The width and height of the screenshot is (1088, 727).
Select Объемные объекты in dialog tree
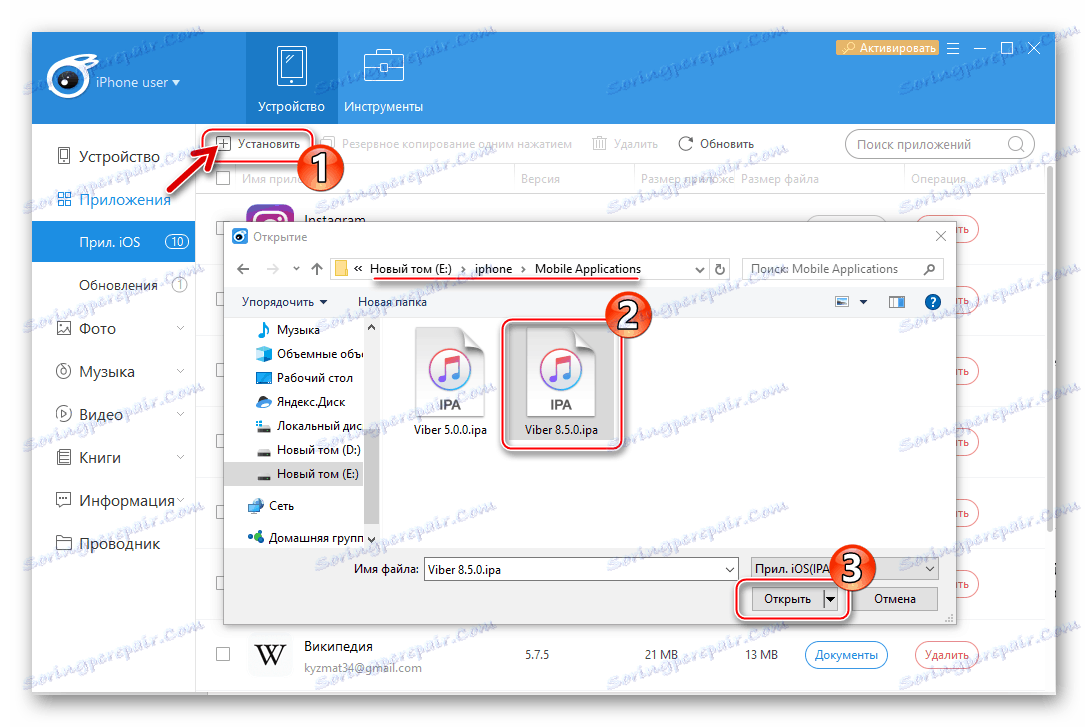pos(309,354)
